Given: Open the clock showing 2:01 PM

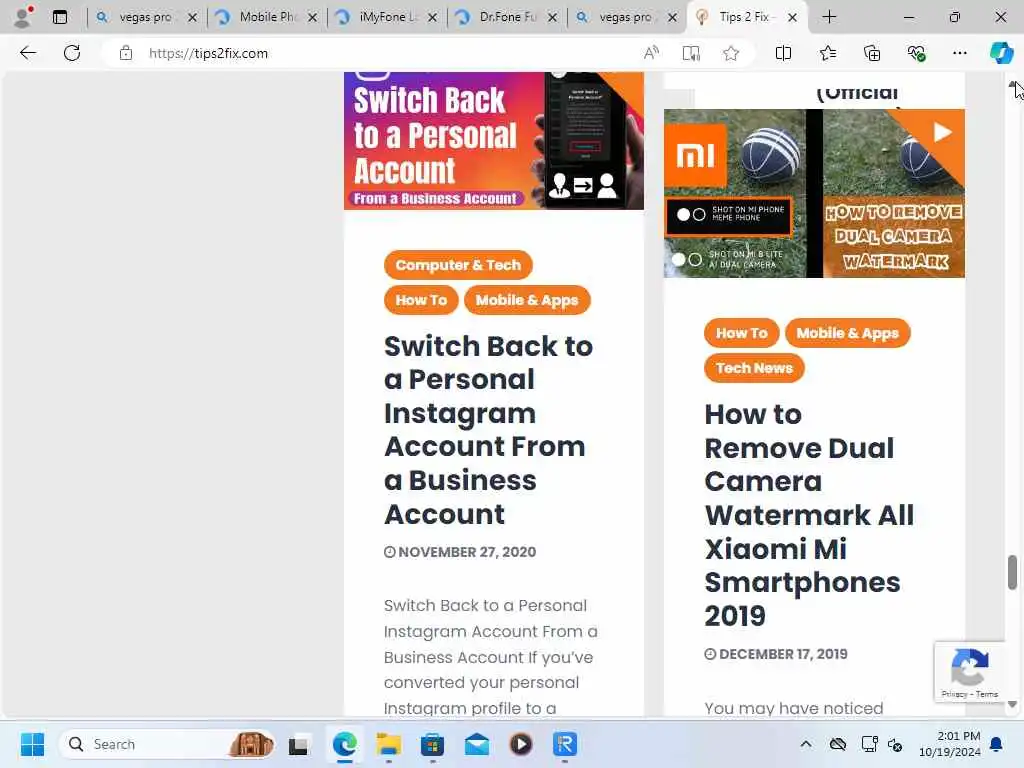Looking at the screenshot, I should point(949,744).
